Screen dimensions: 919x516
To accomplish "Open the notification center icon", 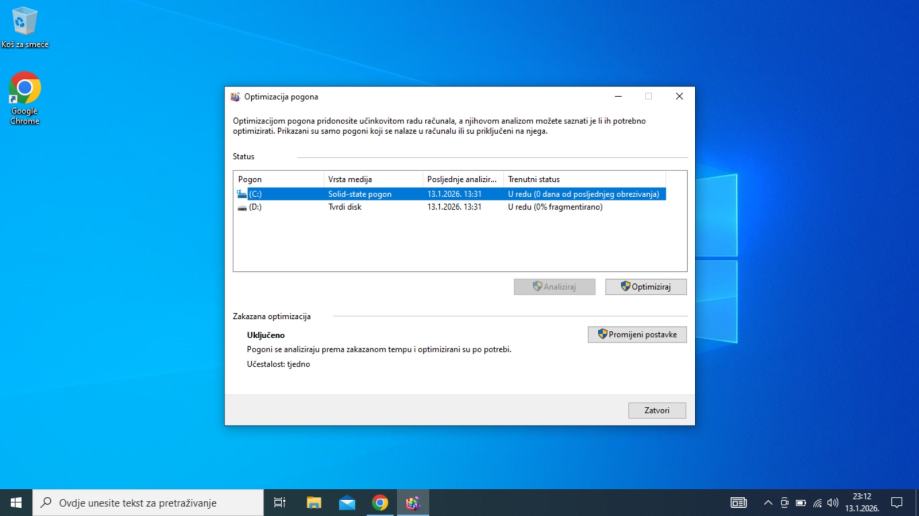I will tap(897, 503).
